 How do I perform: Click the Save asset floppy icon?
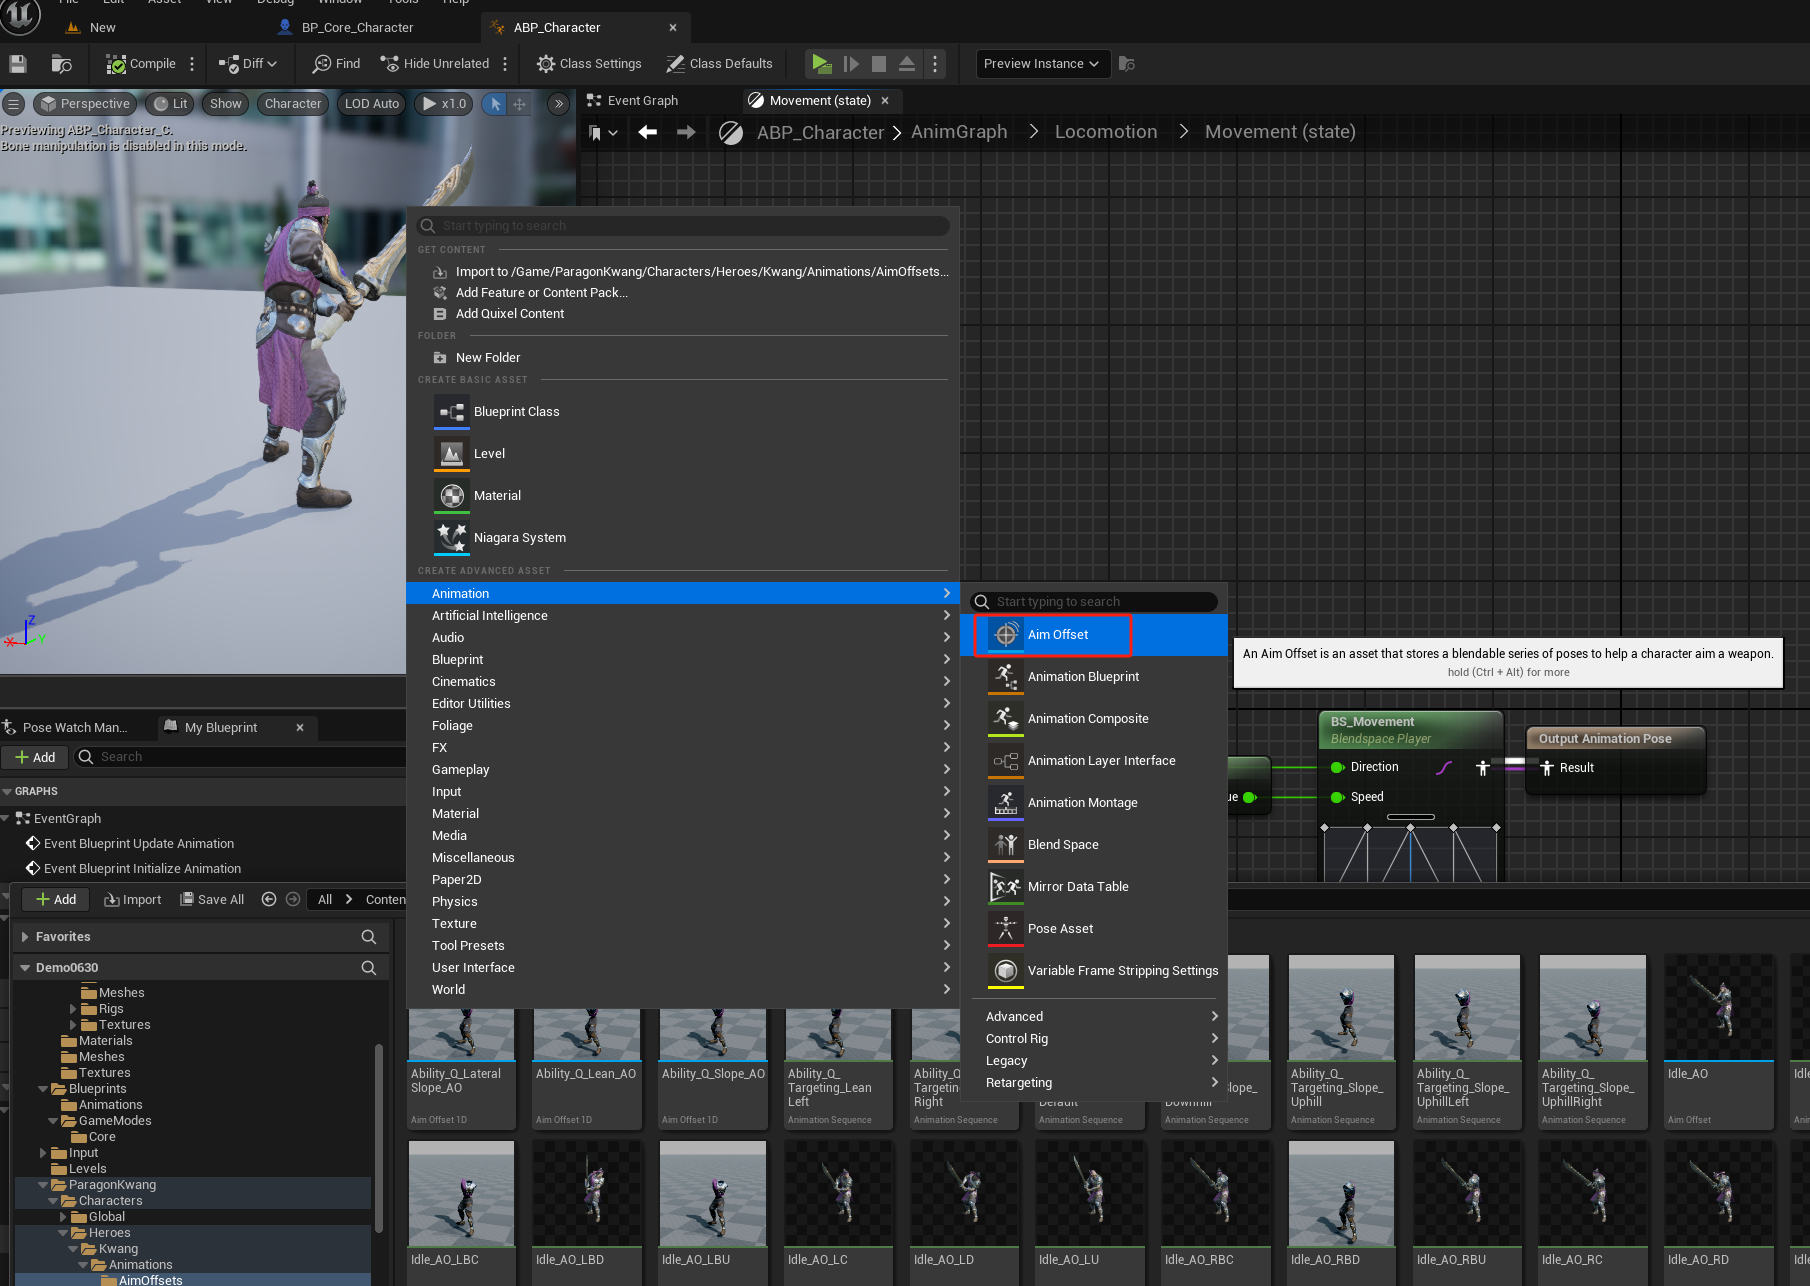point(17,64)
